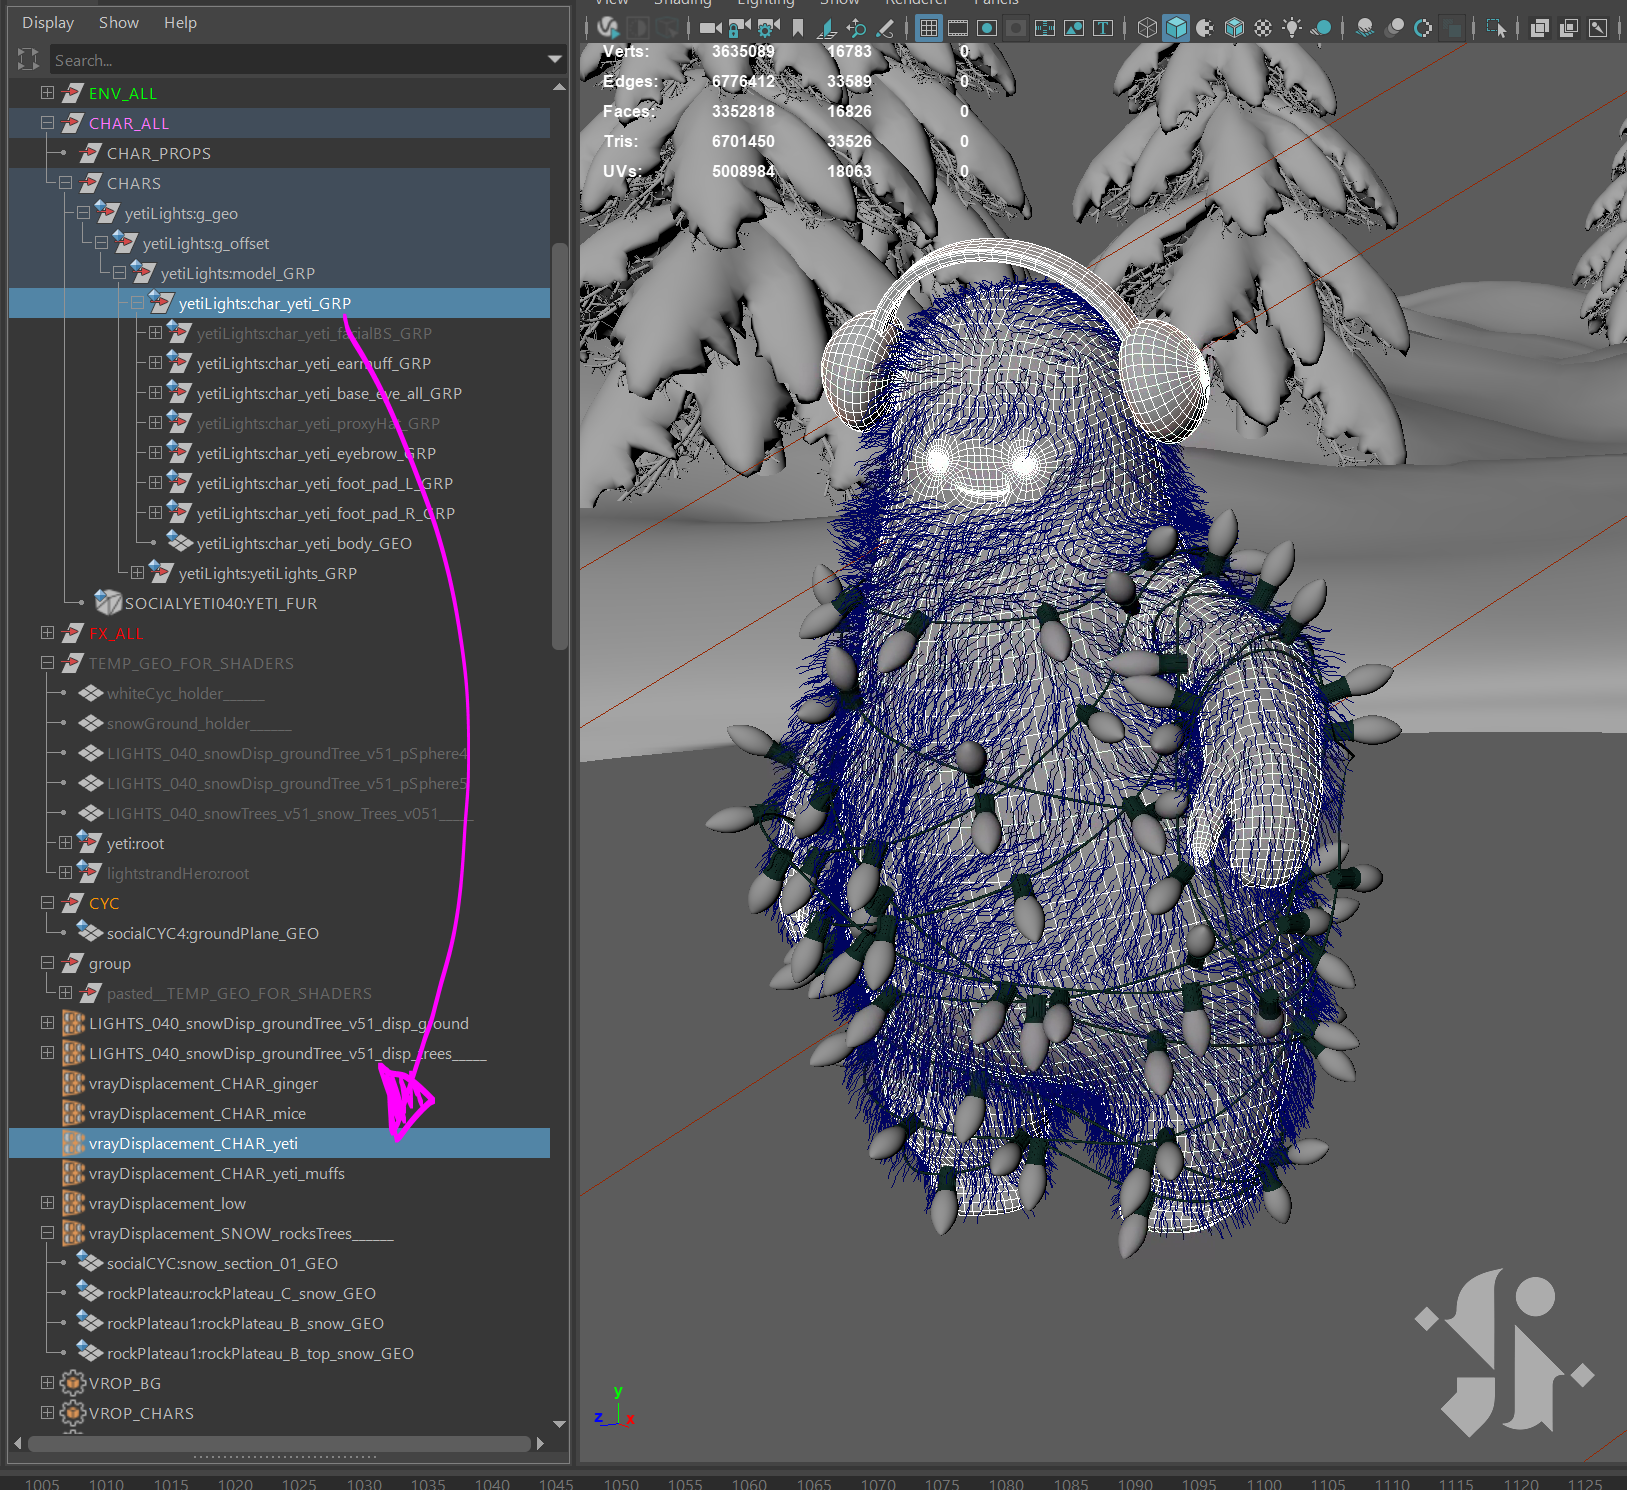The height and width of the screenshot is (1490, 1627).
Task: Select yetiLights:char_yeti_body_GEO in Outliner
Action: pyautogui.click(x=304, y=543)
